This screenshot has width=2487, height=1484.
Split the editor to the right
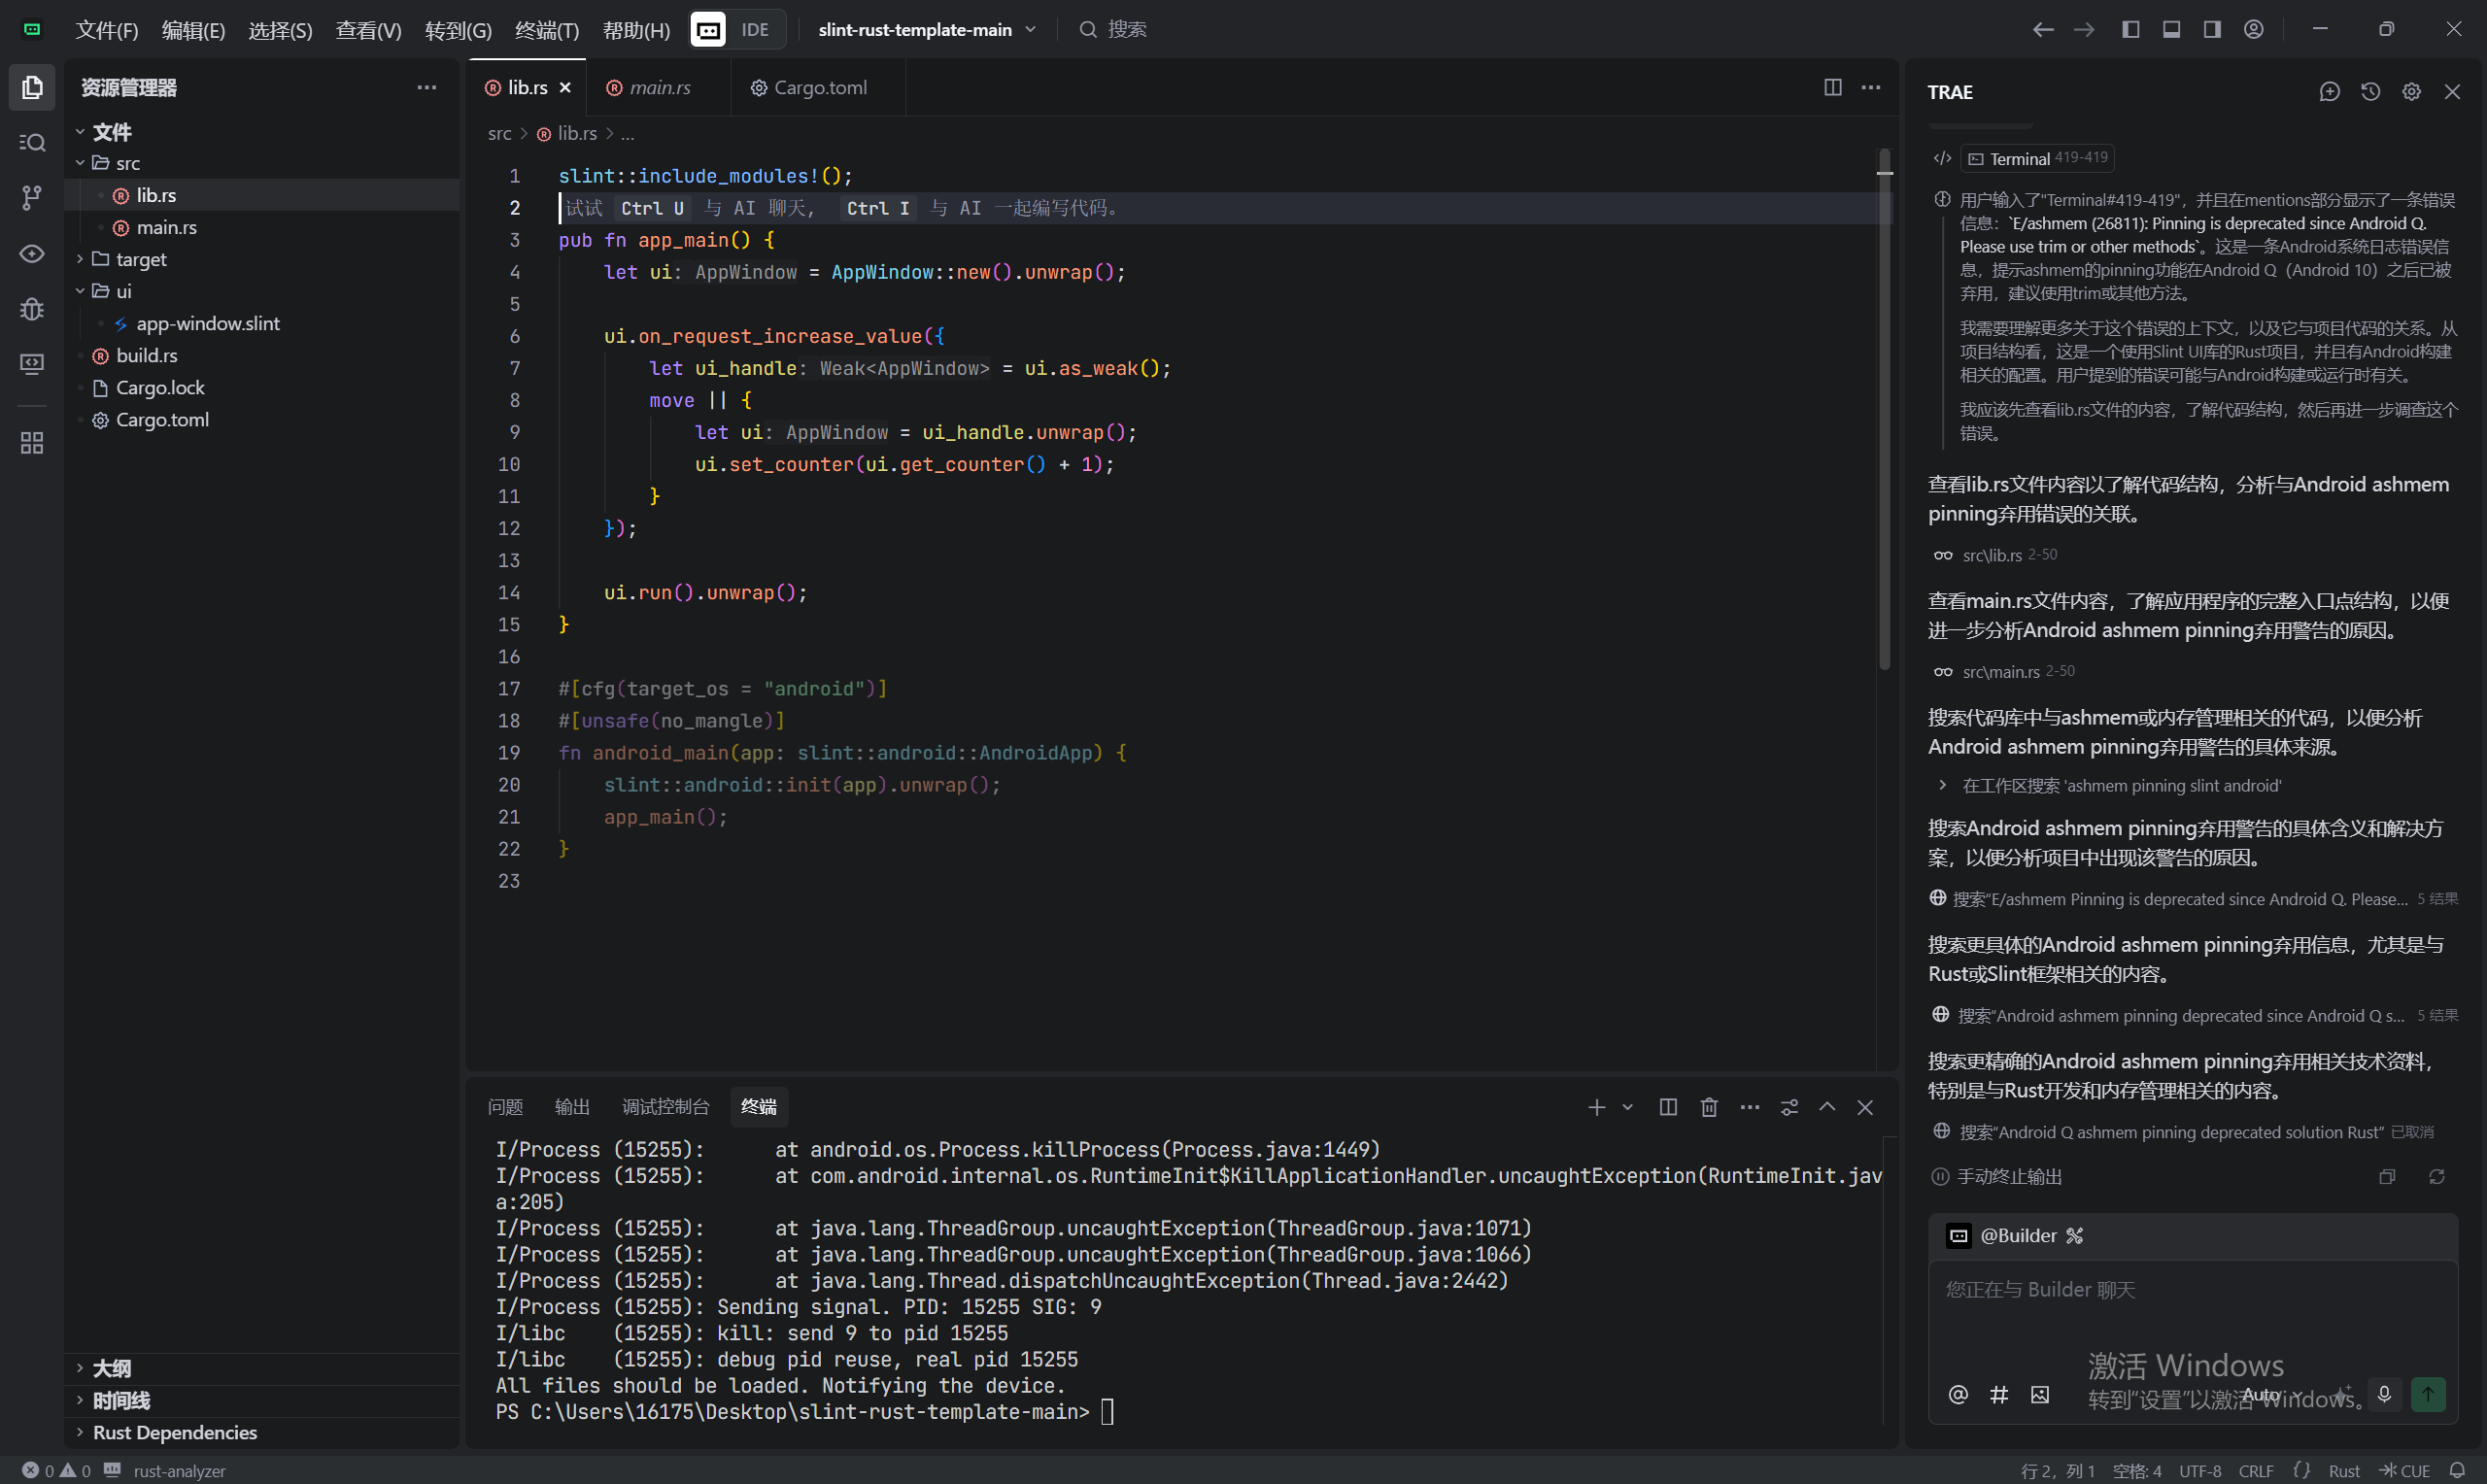click(x=1832, y=88)
